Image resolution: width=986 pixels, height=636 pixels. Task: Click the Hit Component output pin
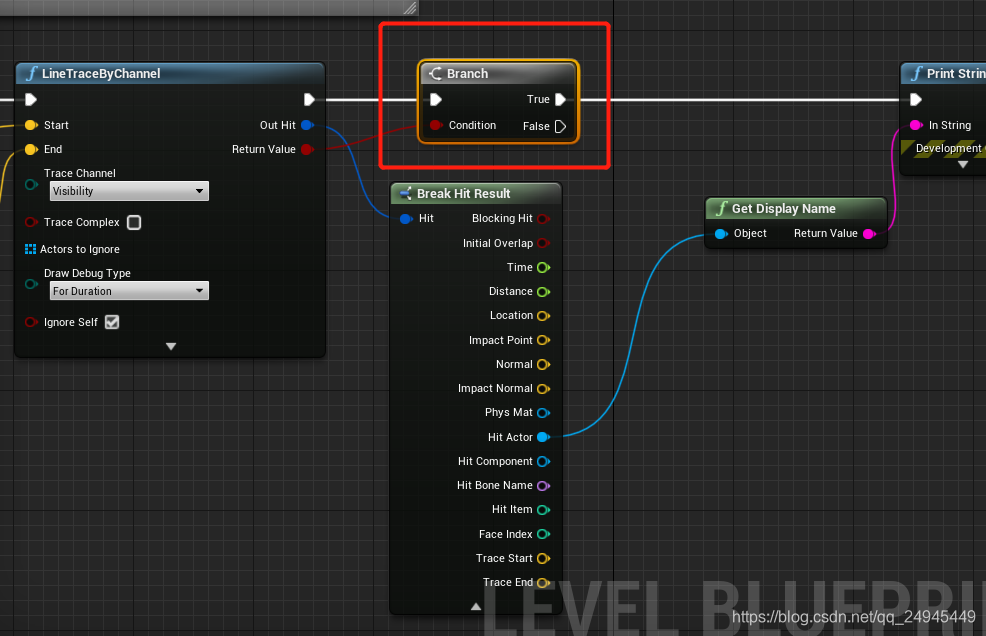543,461
